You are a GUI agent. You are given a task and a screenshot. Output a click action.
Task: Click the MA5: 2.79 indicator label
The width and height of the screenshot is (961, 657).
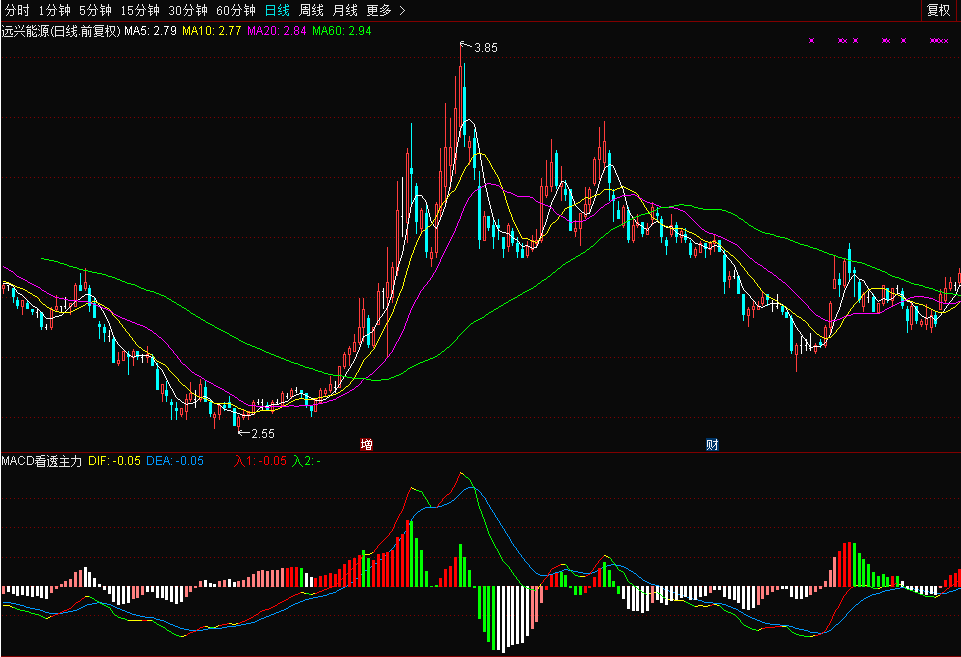[x=150, y=31]
